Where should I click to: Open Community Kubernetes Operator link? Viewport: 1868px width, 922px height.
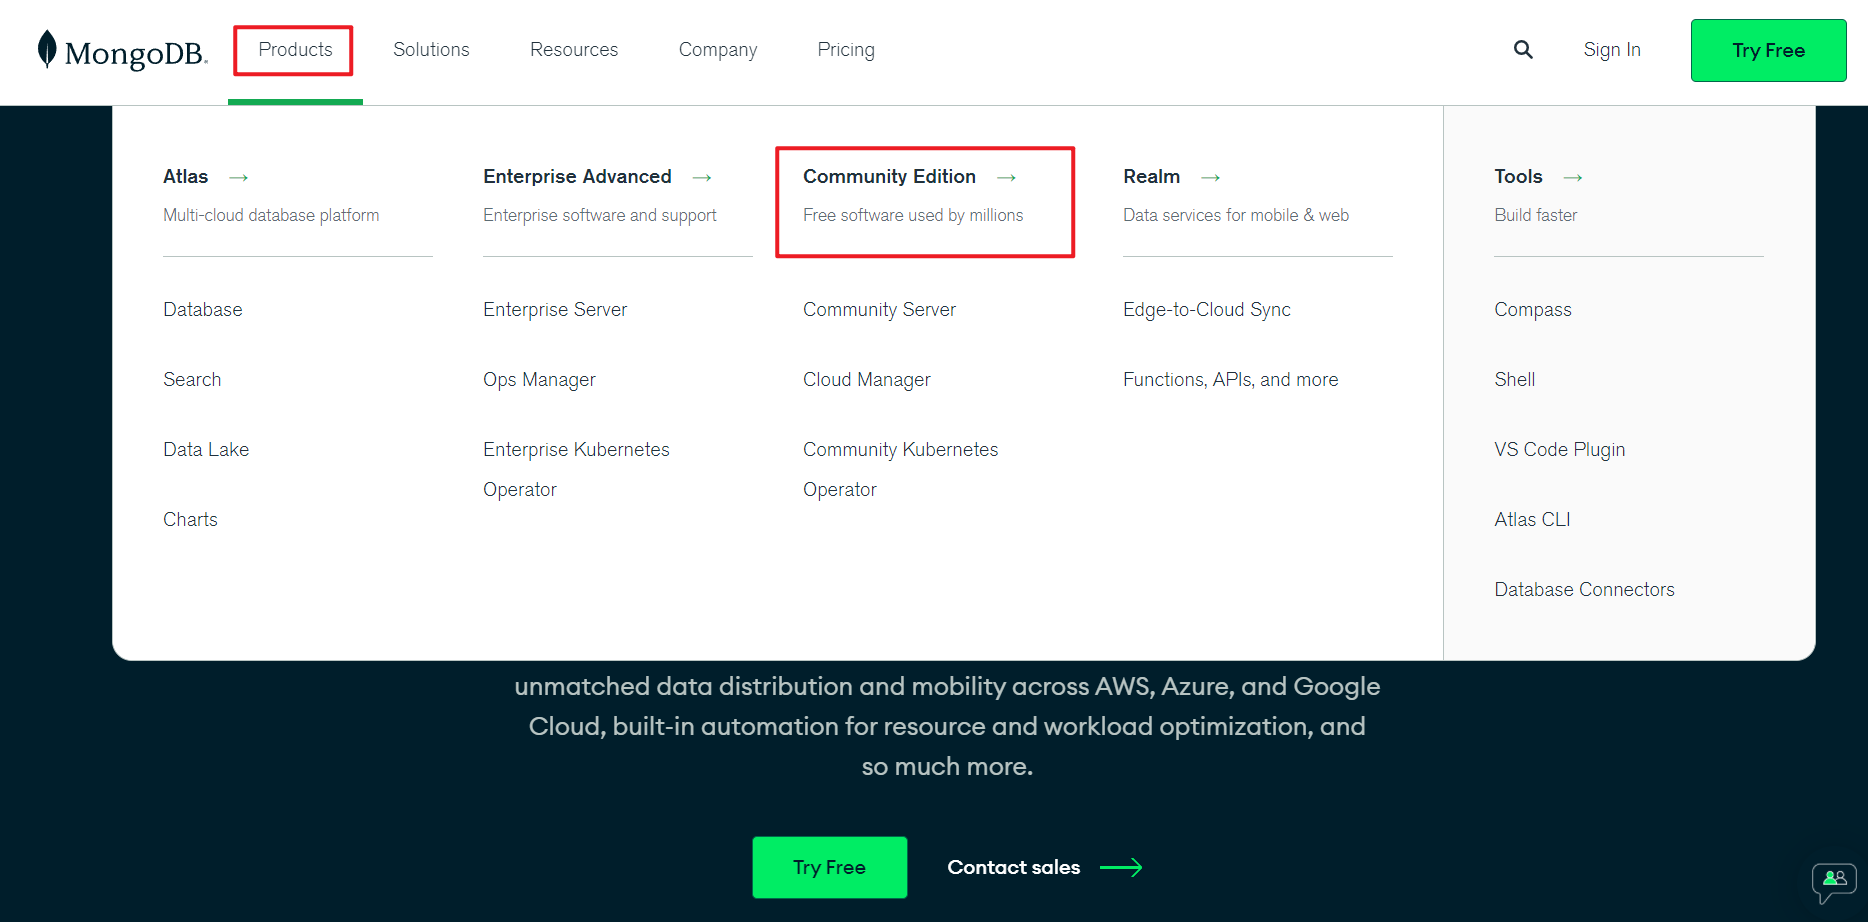pos(900,470)
